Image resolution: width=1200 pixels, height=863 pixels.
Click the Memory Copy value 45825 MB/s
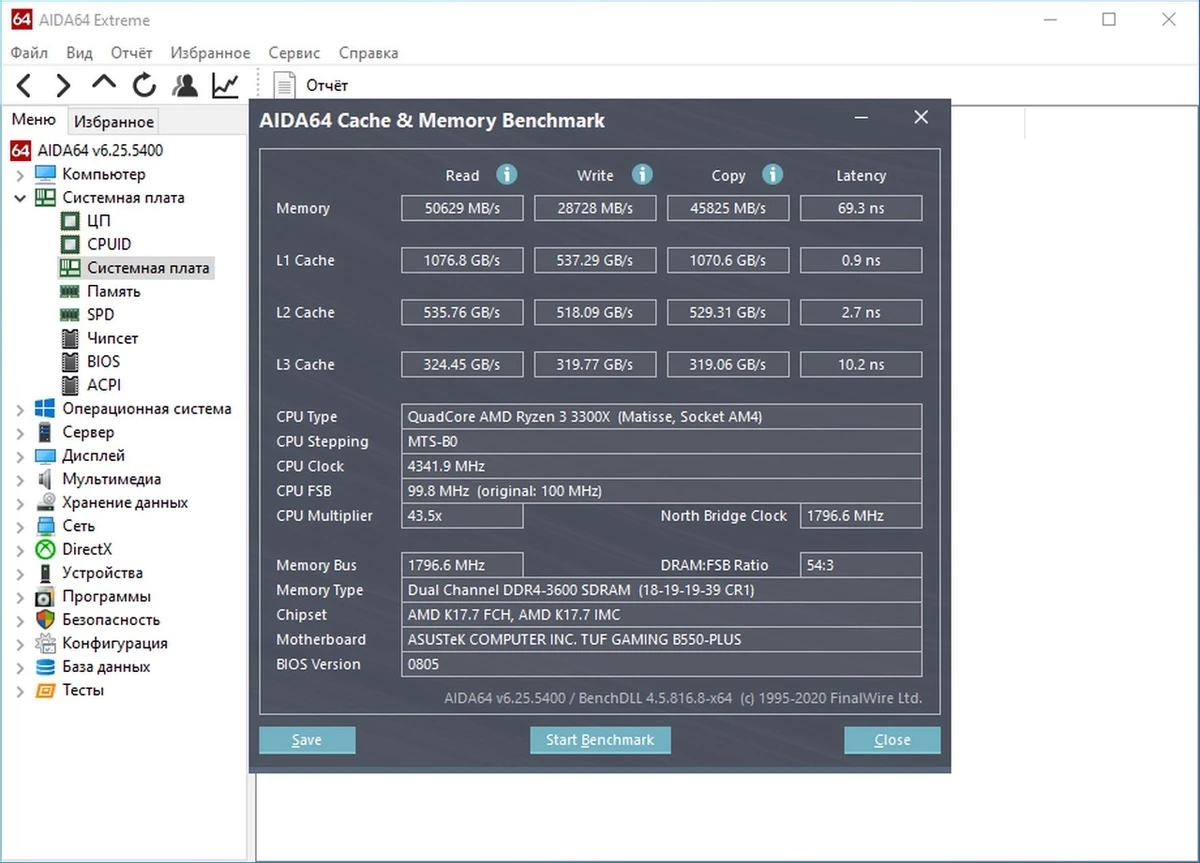point(728,208)
